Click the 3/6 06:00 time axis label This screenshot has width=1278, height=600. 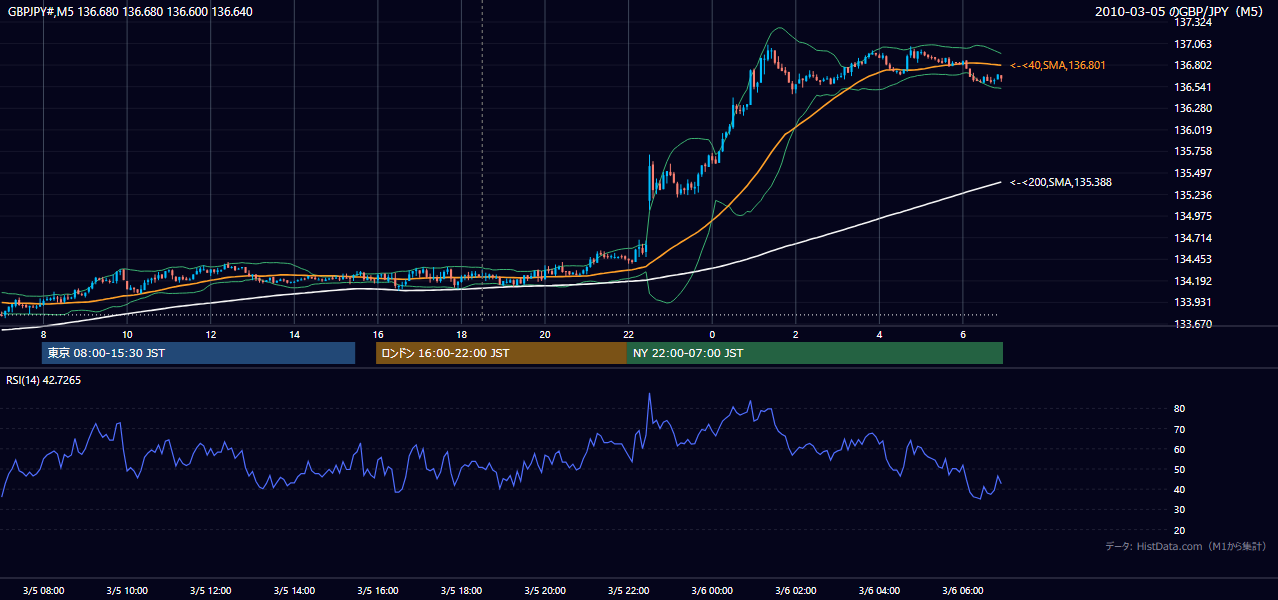point(962,590)
